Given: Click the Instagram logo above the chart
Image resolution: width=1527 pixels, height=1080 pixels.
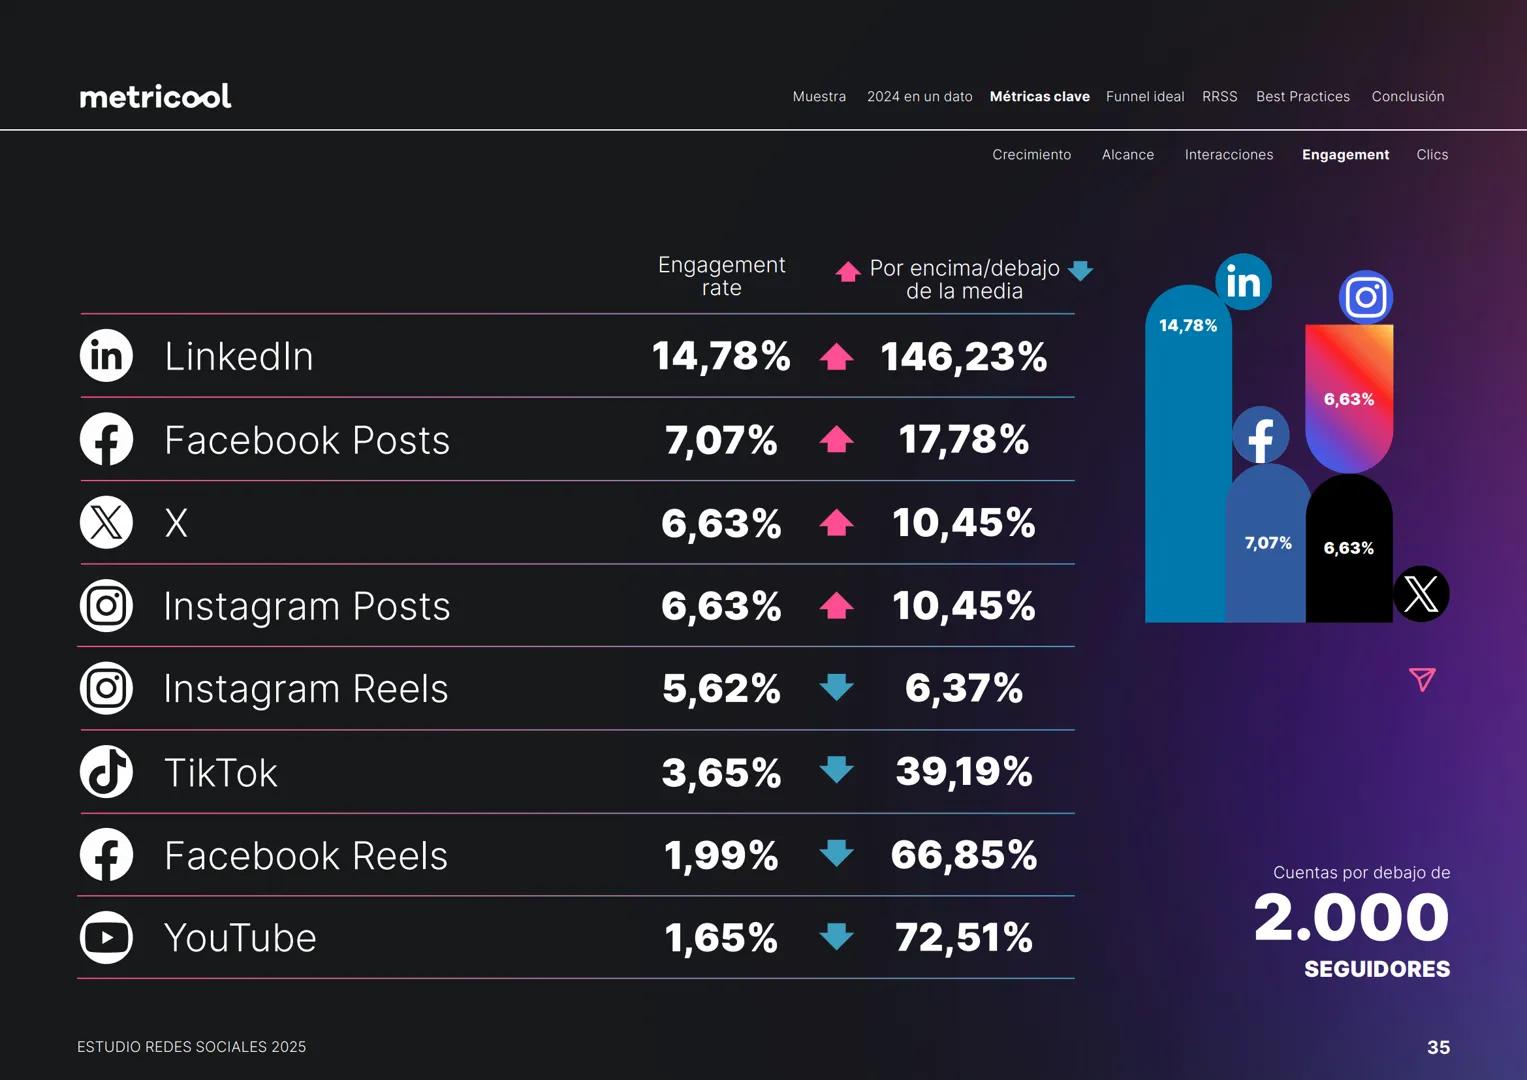Looking at the screenshot, I should pyautogui.click(x=1366, y=297).
